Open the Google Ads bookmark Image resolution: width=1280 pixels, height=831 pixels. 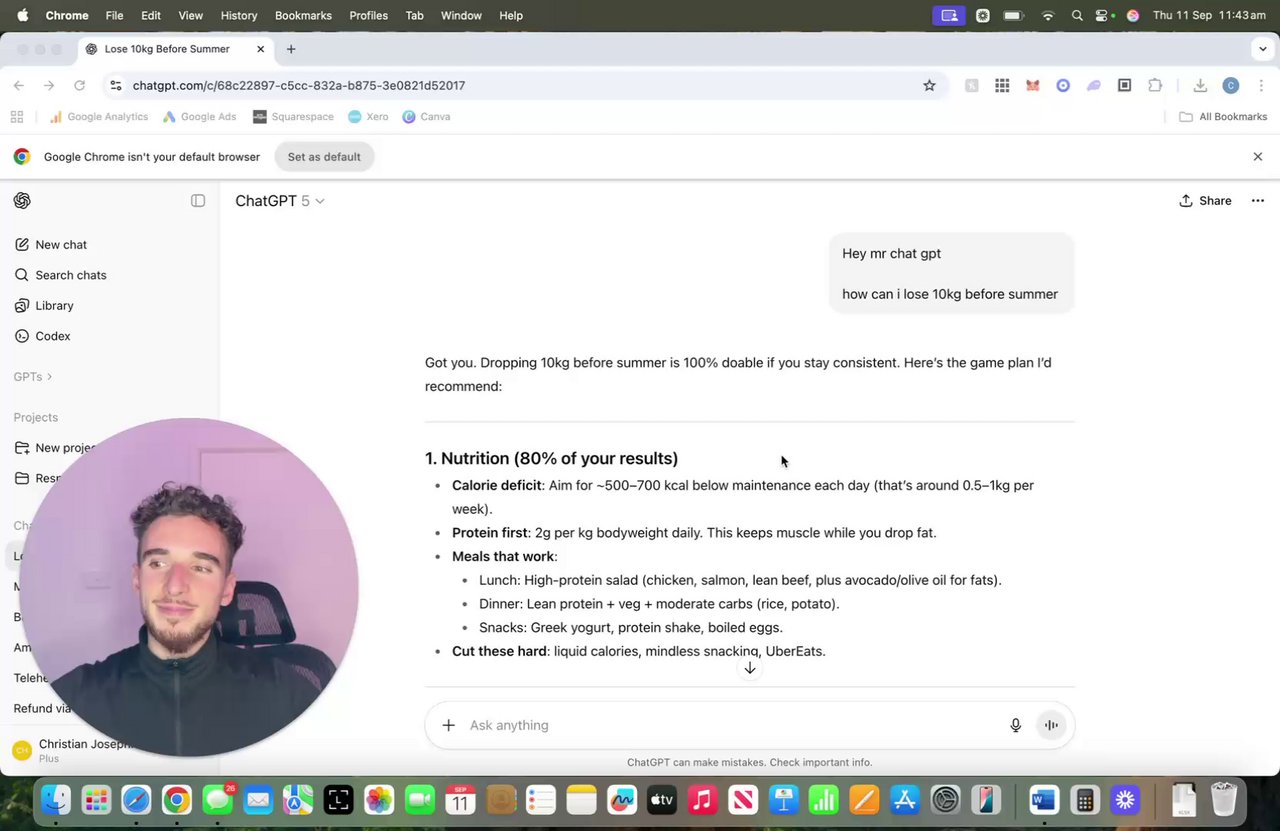point(199,117)
